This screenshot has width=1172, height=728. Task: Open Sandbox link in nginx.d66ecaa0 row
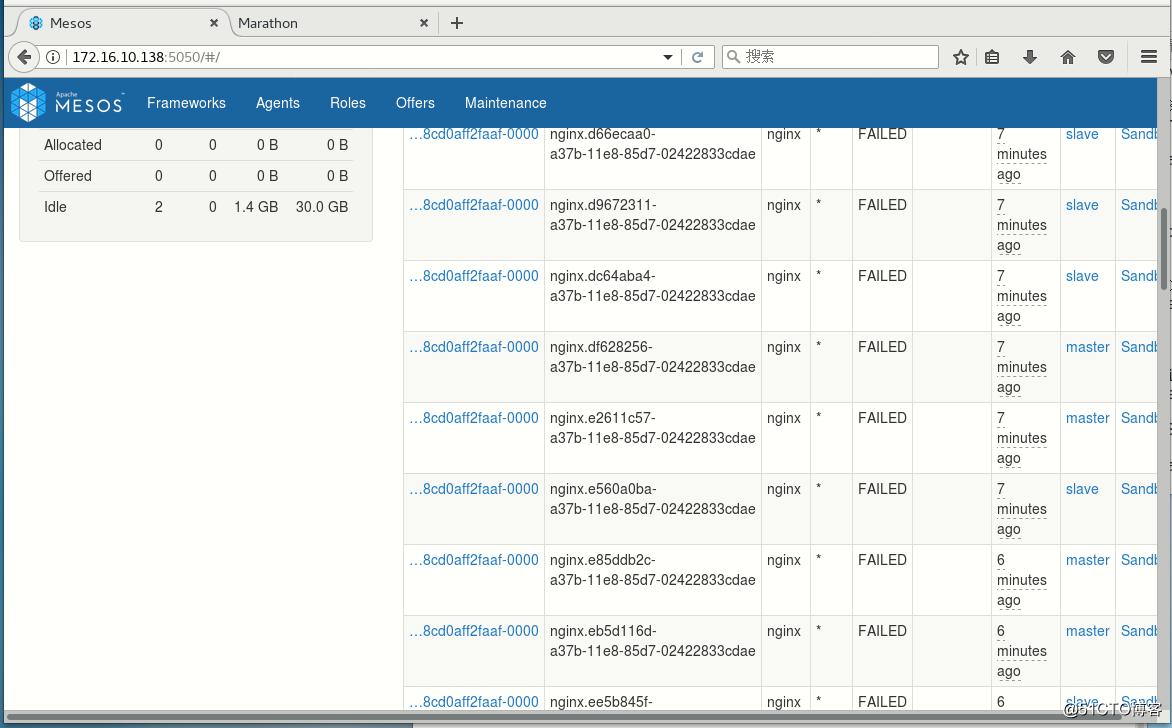[1138, 135]
